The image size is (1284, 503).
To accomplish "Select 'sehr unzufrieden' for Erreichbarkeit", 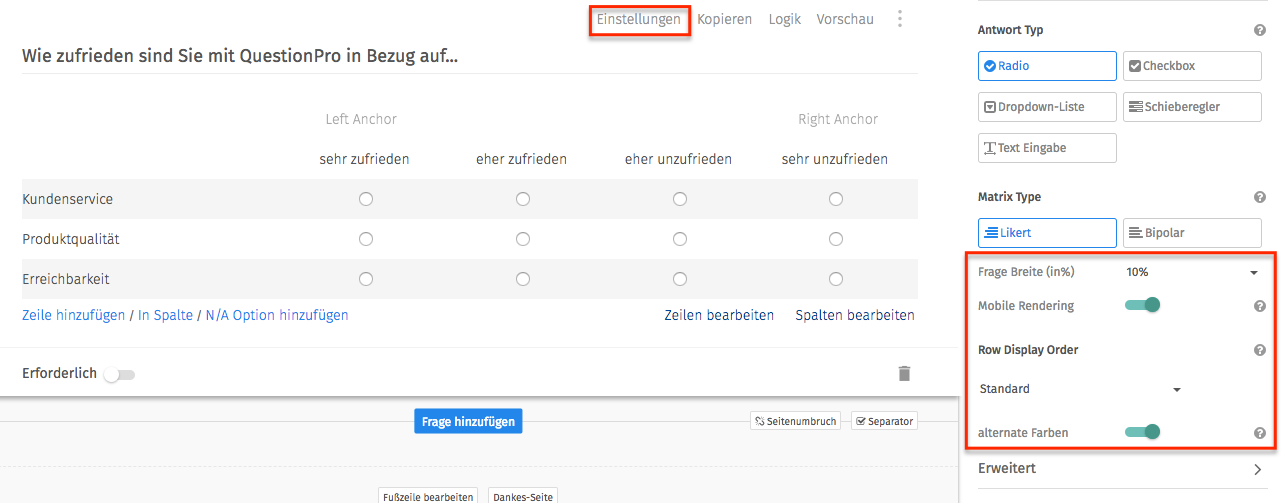I will click(836, 279).
